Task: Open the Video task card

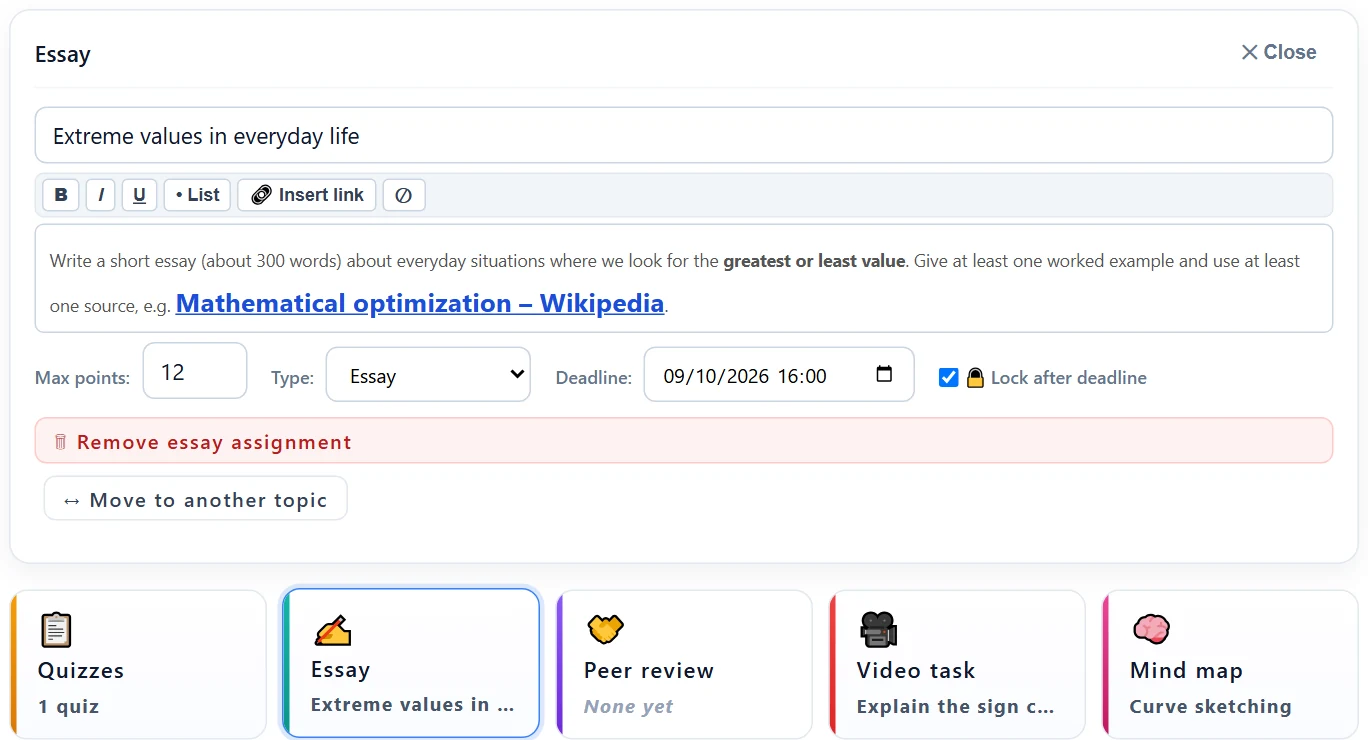Action: point(957,665)
